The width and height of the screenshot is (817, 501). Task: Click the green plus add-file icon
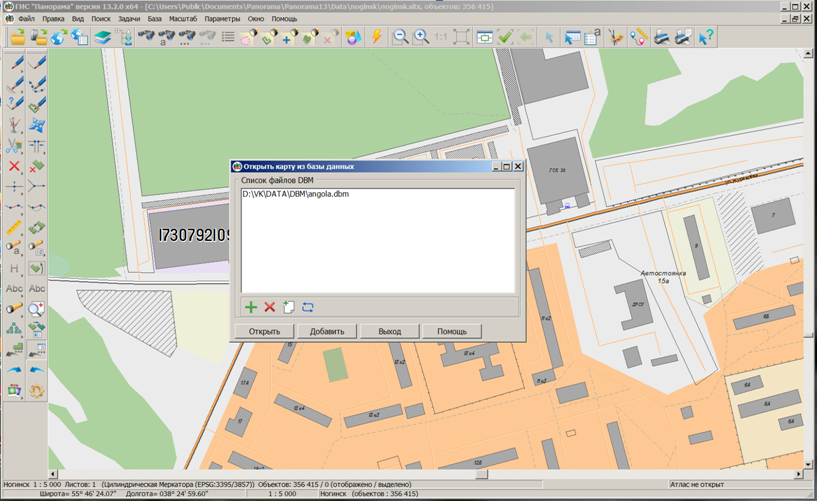pos(251,307)
